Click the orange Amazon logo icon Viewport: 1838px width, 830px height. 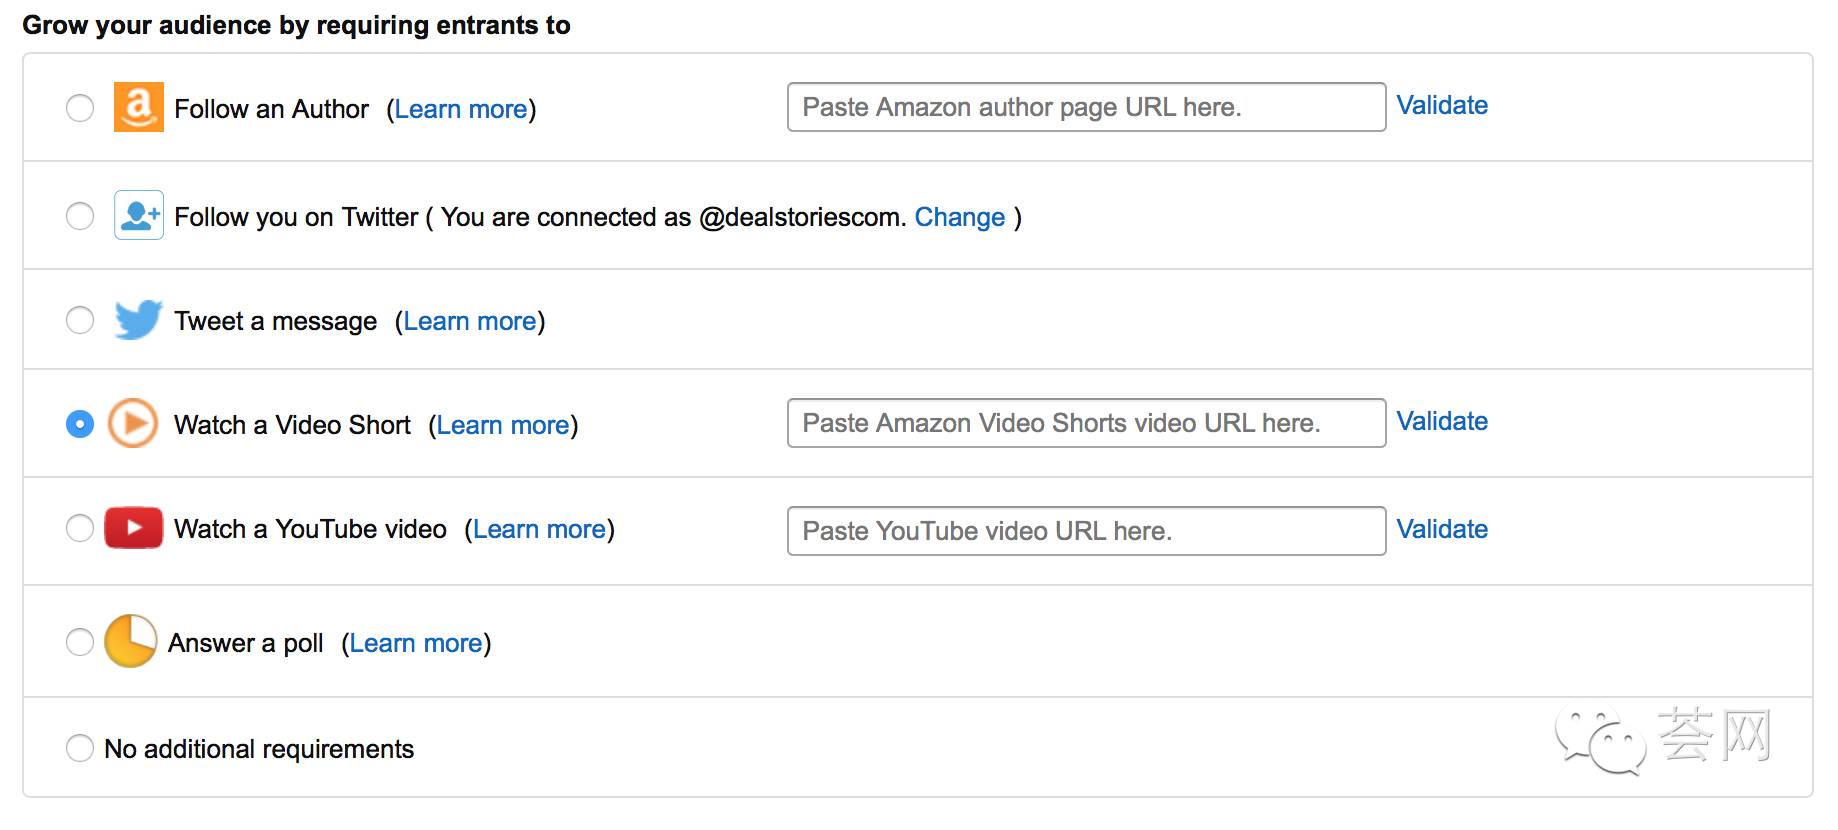click(139, 107)
